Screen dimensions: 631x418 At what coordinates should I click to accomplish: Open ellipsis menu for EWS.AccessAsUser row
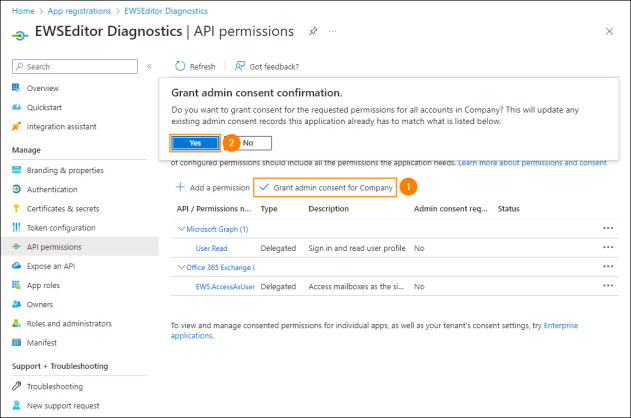[608, 286]
